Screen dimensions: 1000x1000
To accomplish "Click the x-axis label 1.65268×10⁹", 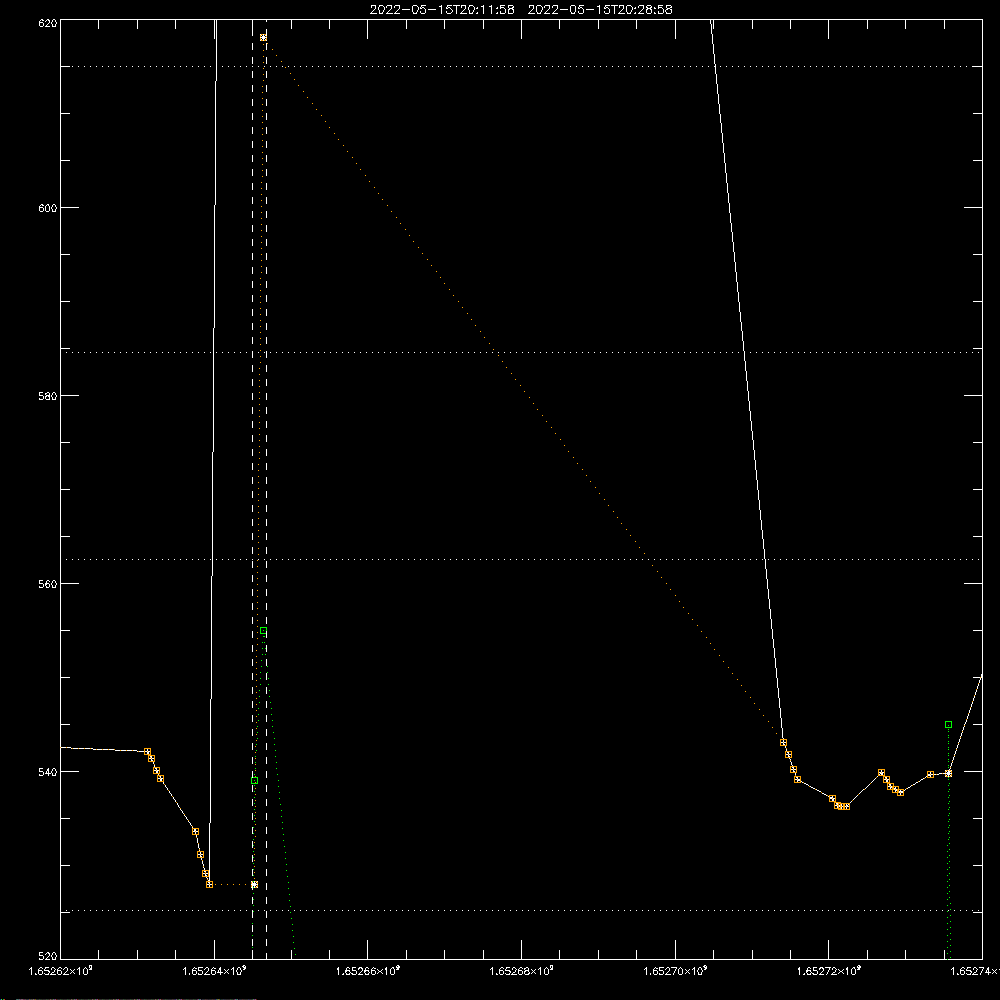I will point(522,971).
